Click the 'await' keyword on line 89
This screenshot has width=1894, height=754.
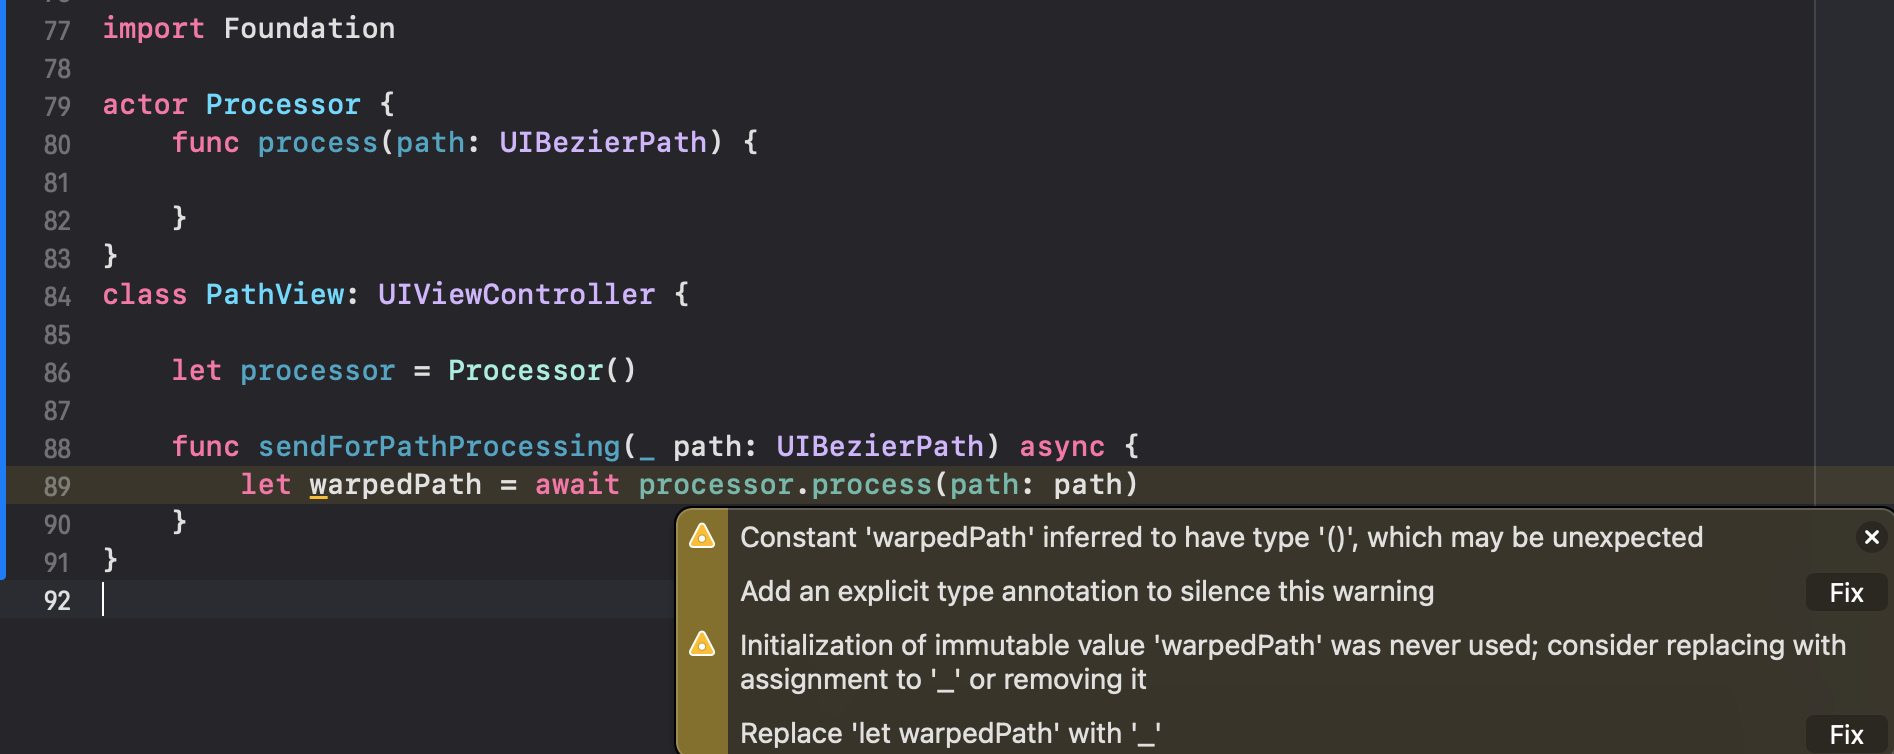coord(577,485)
